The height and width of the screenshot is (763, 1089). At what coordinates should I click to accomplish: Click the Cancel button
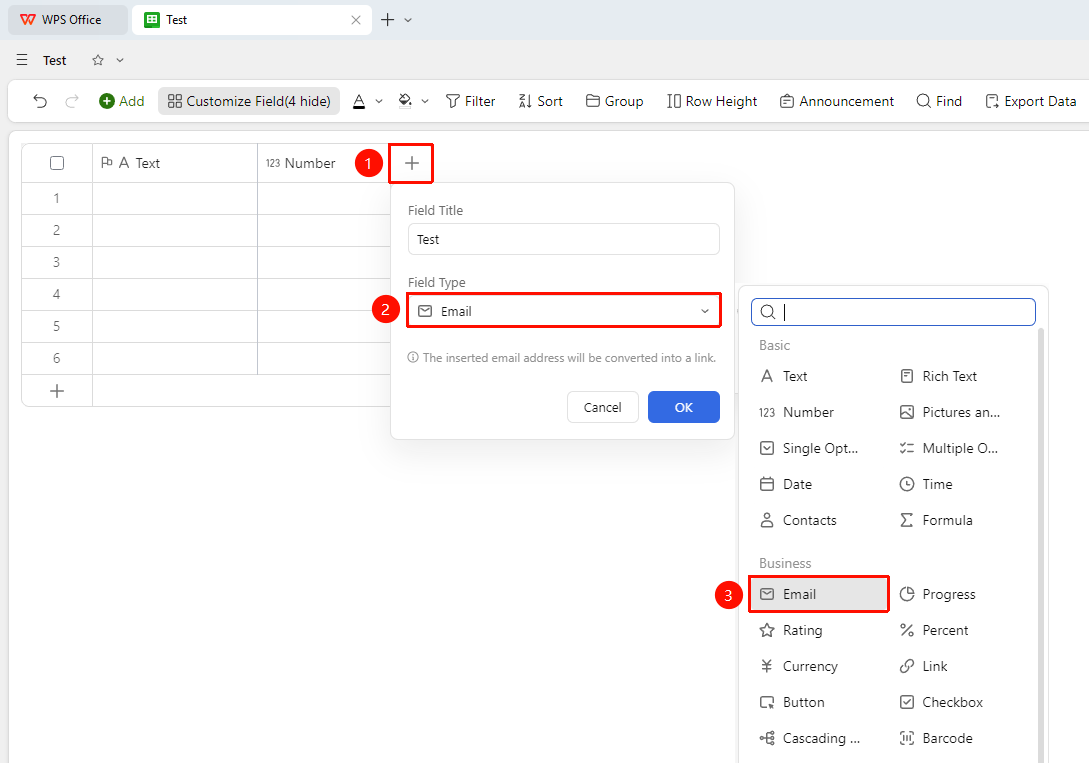click(603, 408)
